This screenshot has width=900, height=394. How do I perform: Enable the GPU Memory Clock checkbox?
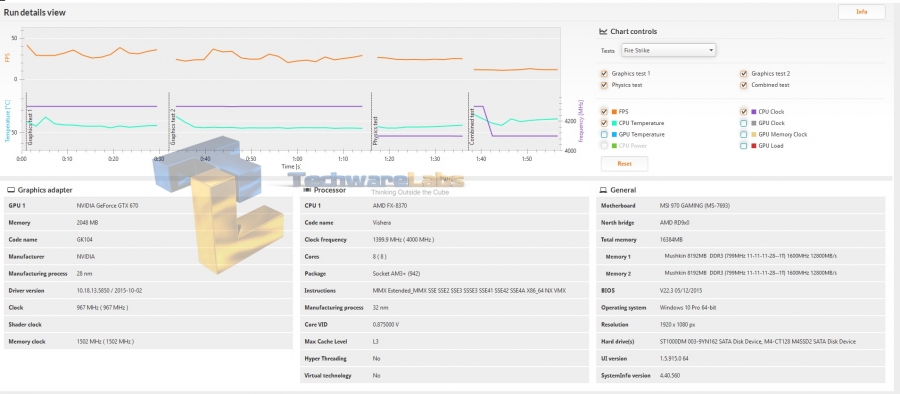click(744, 134)
